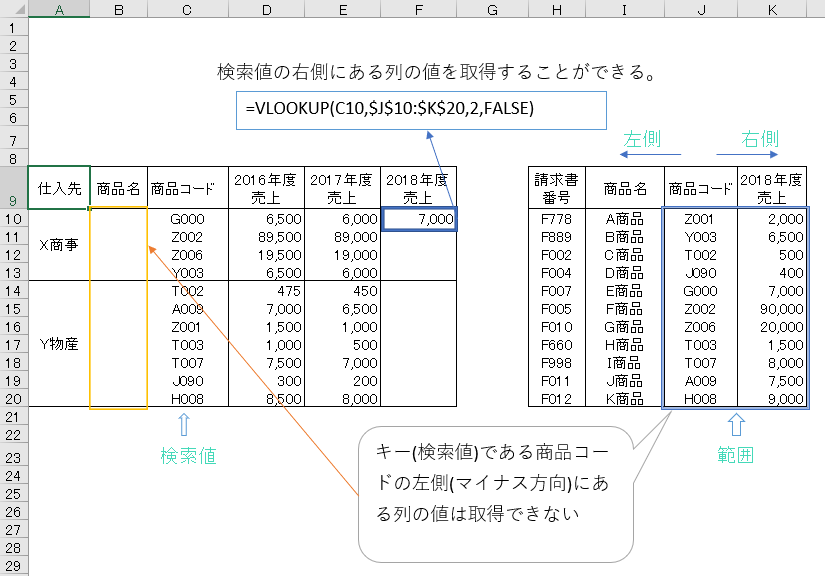Click the 検索値 label
Screen dimensions: 825x576
pyautogui.click(x=188, y=456)
